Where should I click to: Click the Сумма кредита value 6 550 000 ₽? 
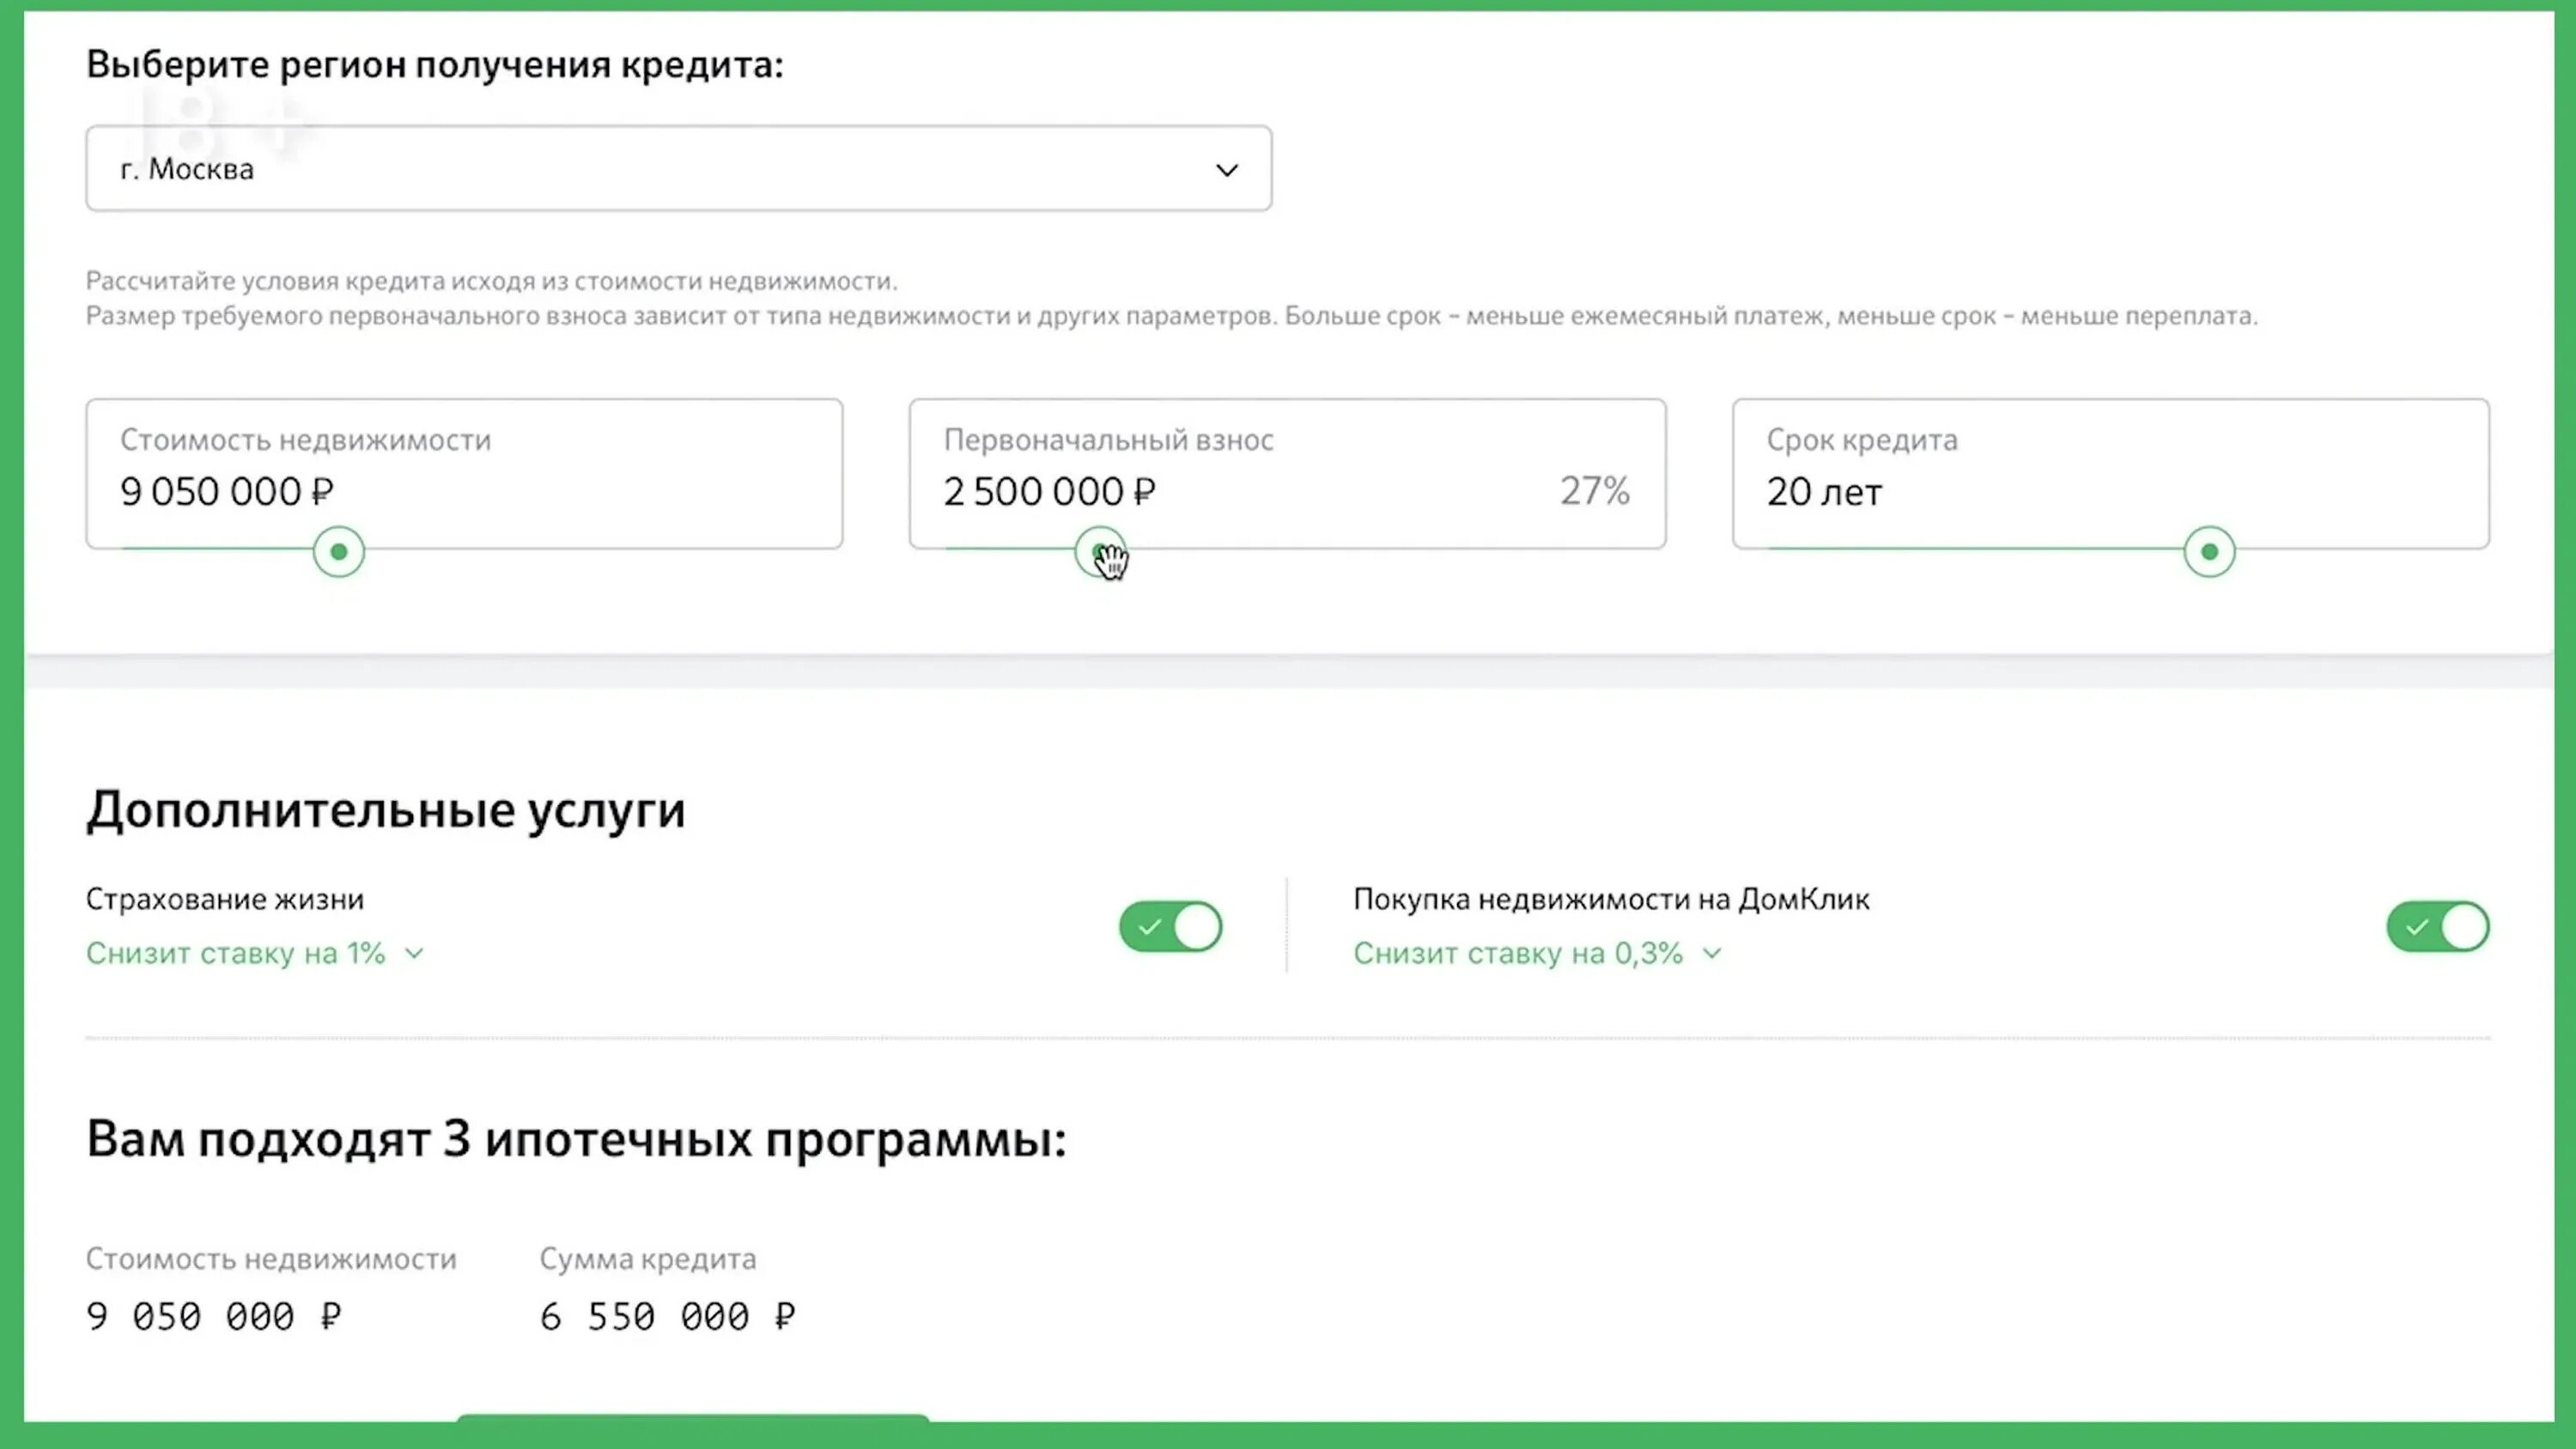668,1316
